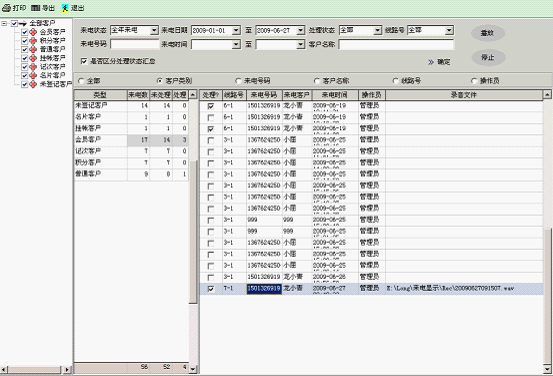
Task: Select the 未登记客户 row in summary table
Action: pos(131,106)
